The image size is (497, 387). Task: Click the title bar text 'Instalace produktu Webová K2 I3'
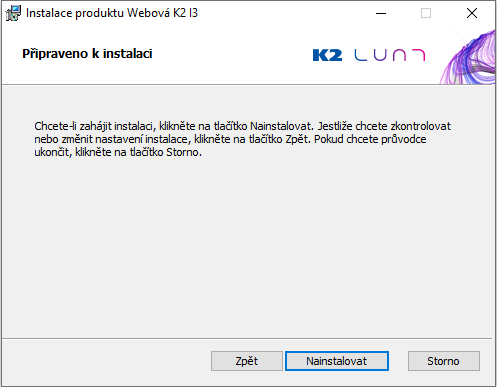(112, 13)
